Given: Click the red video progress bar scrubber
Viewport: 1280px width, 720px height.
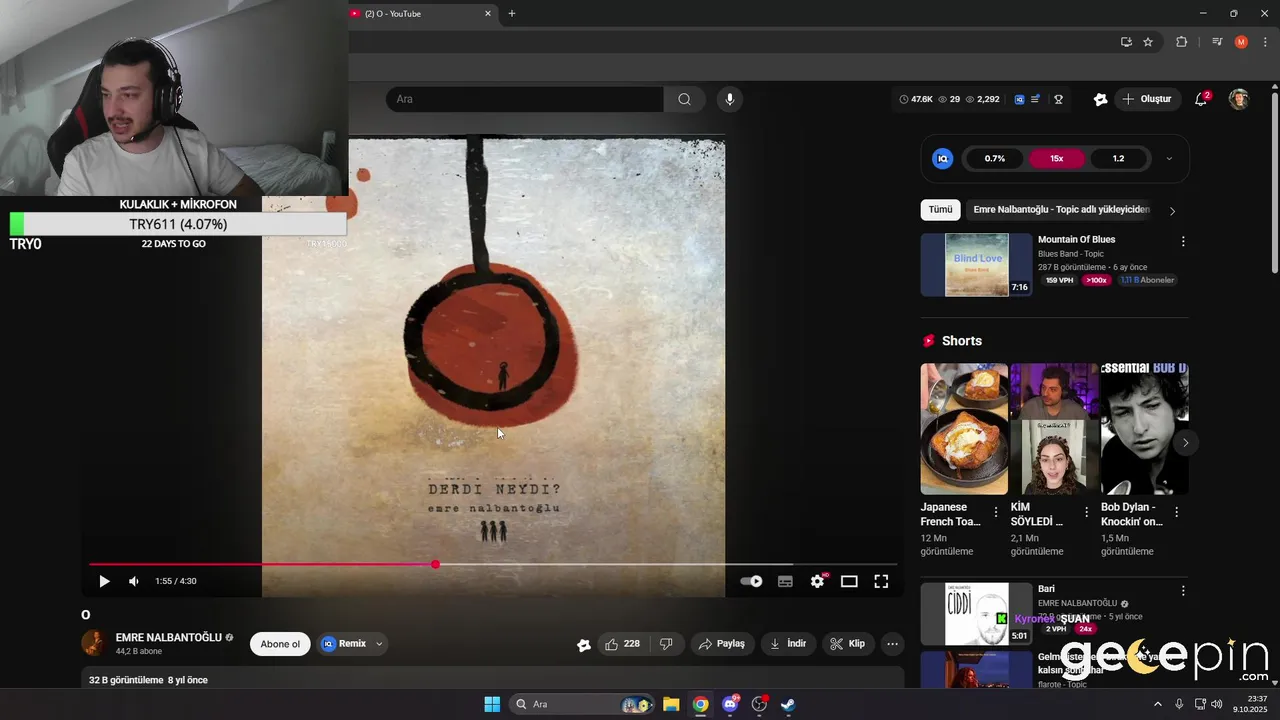Looking at the screenshot, I should [x=435, y=565].
